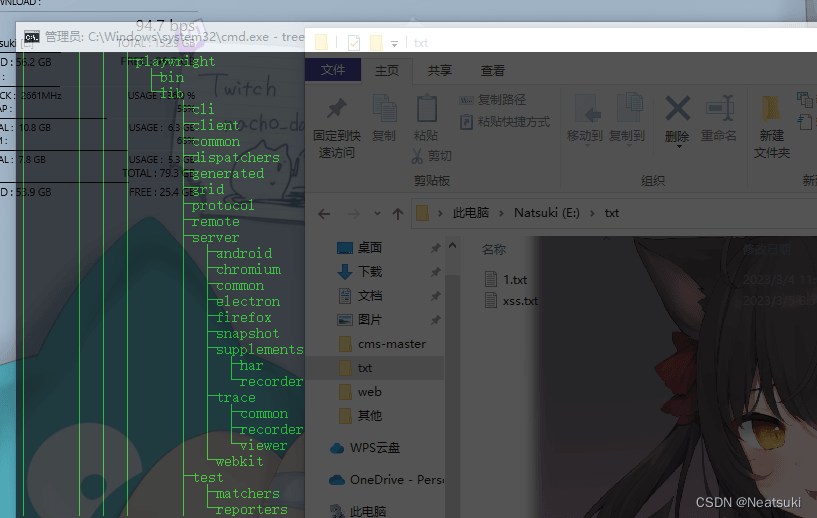This screenshot has width=817, height=518.
Task: Open OneDrive - Personal in navigation pane
Action: coord(386,479)
